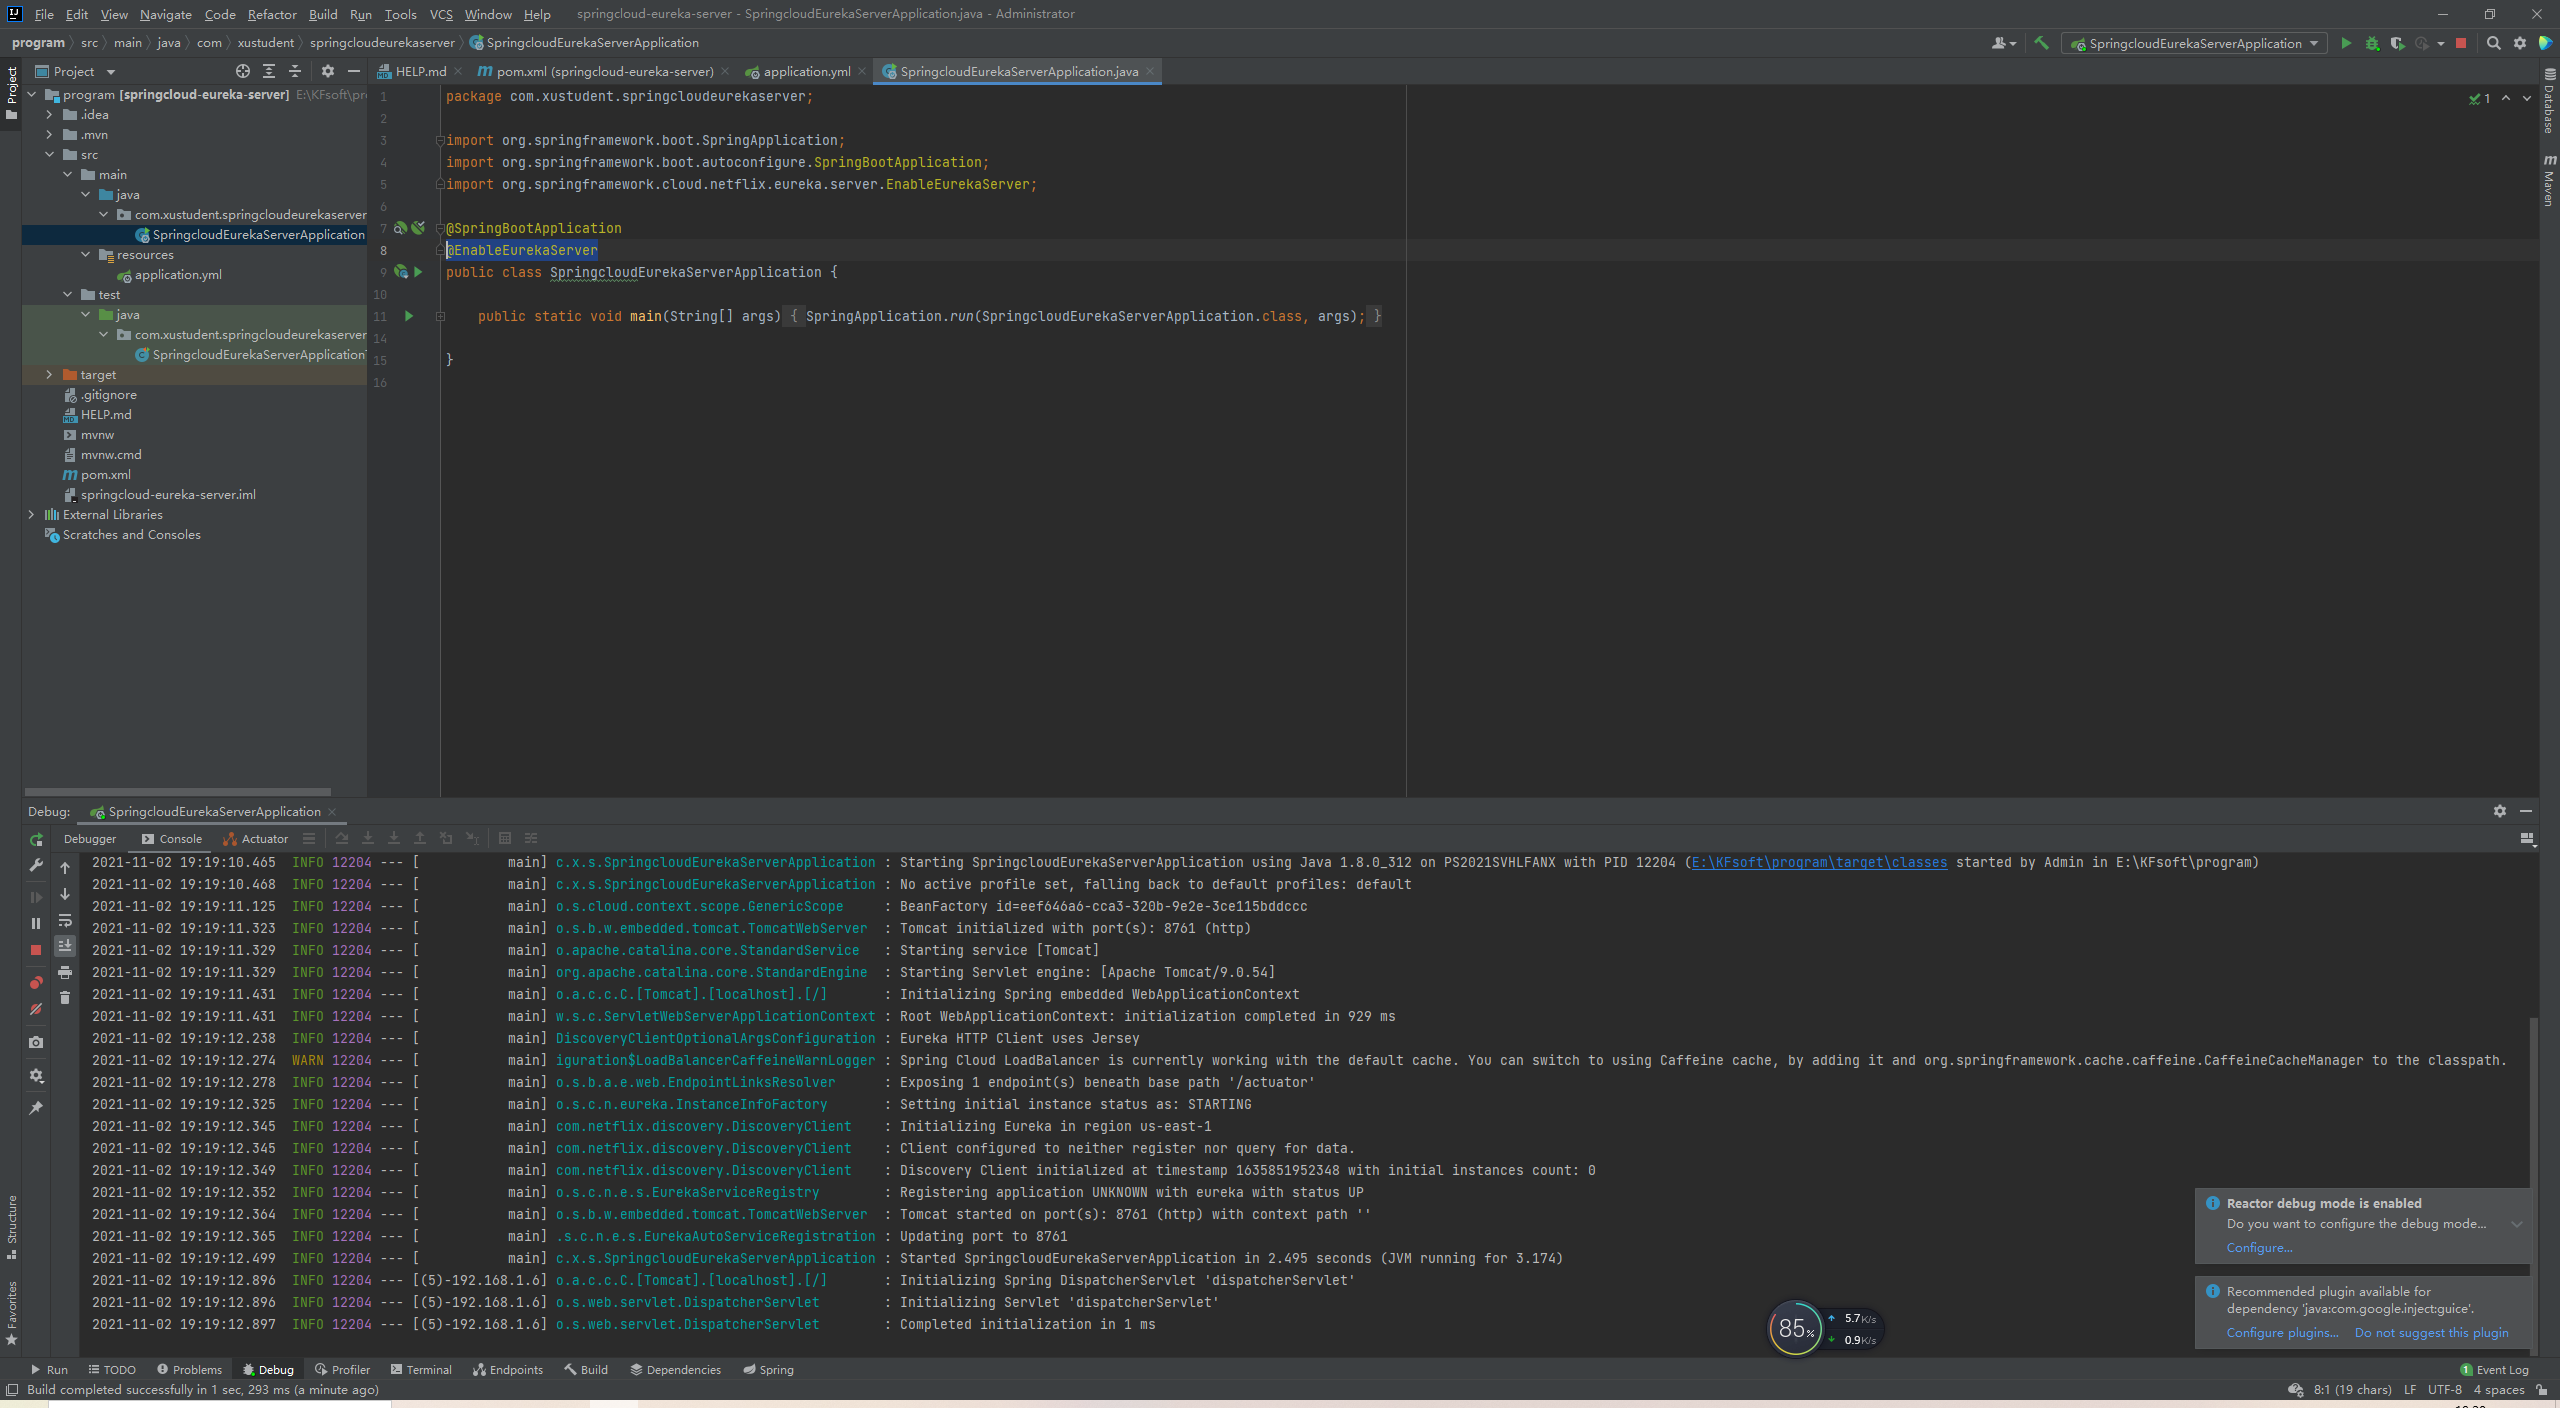2560x1408 pixels.
Task: Open the Event Log in the status bar
Action: [x=2495, y=1370]
